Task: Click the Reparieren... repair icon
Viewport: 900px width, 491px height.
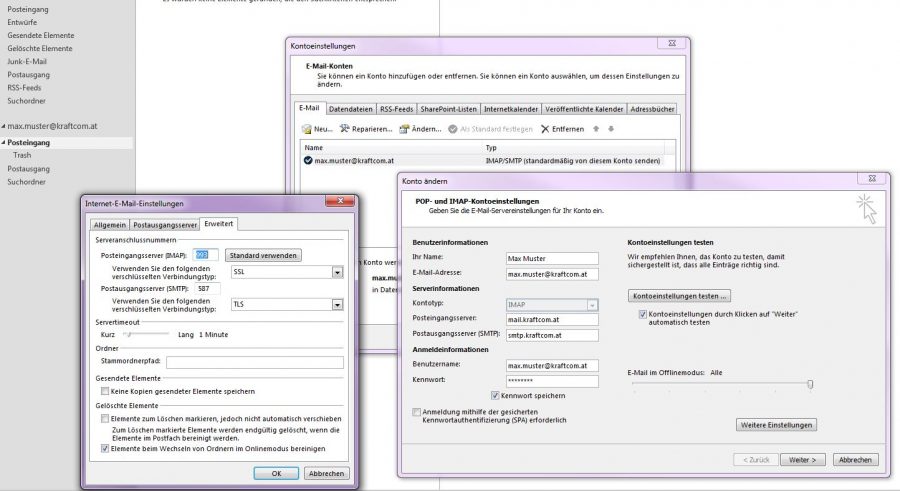Action: [x=345, y=129]
